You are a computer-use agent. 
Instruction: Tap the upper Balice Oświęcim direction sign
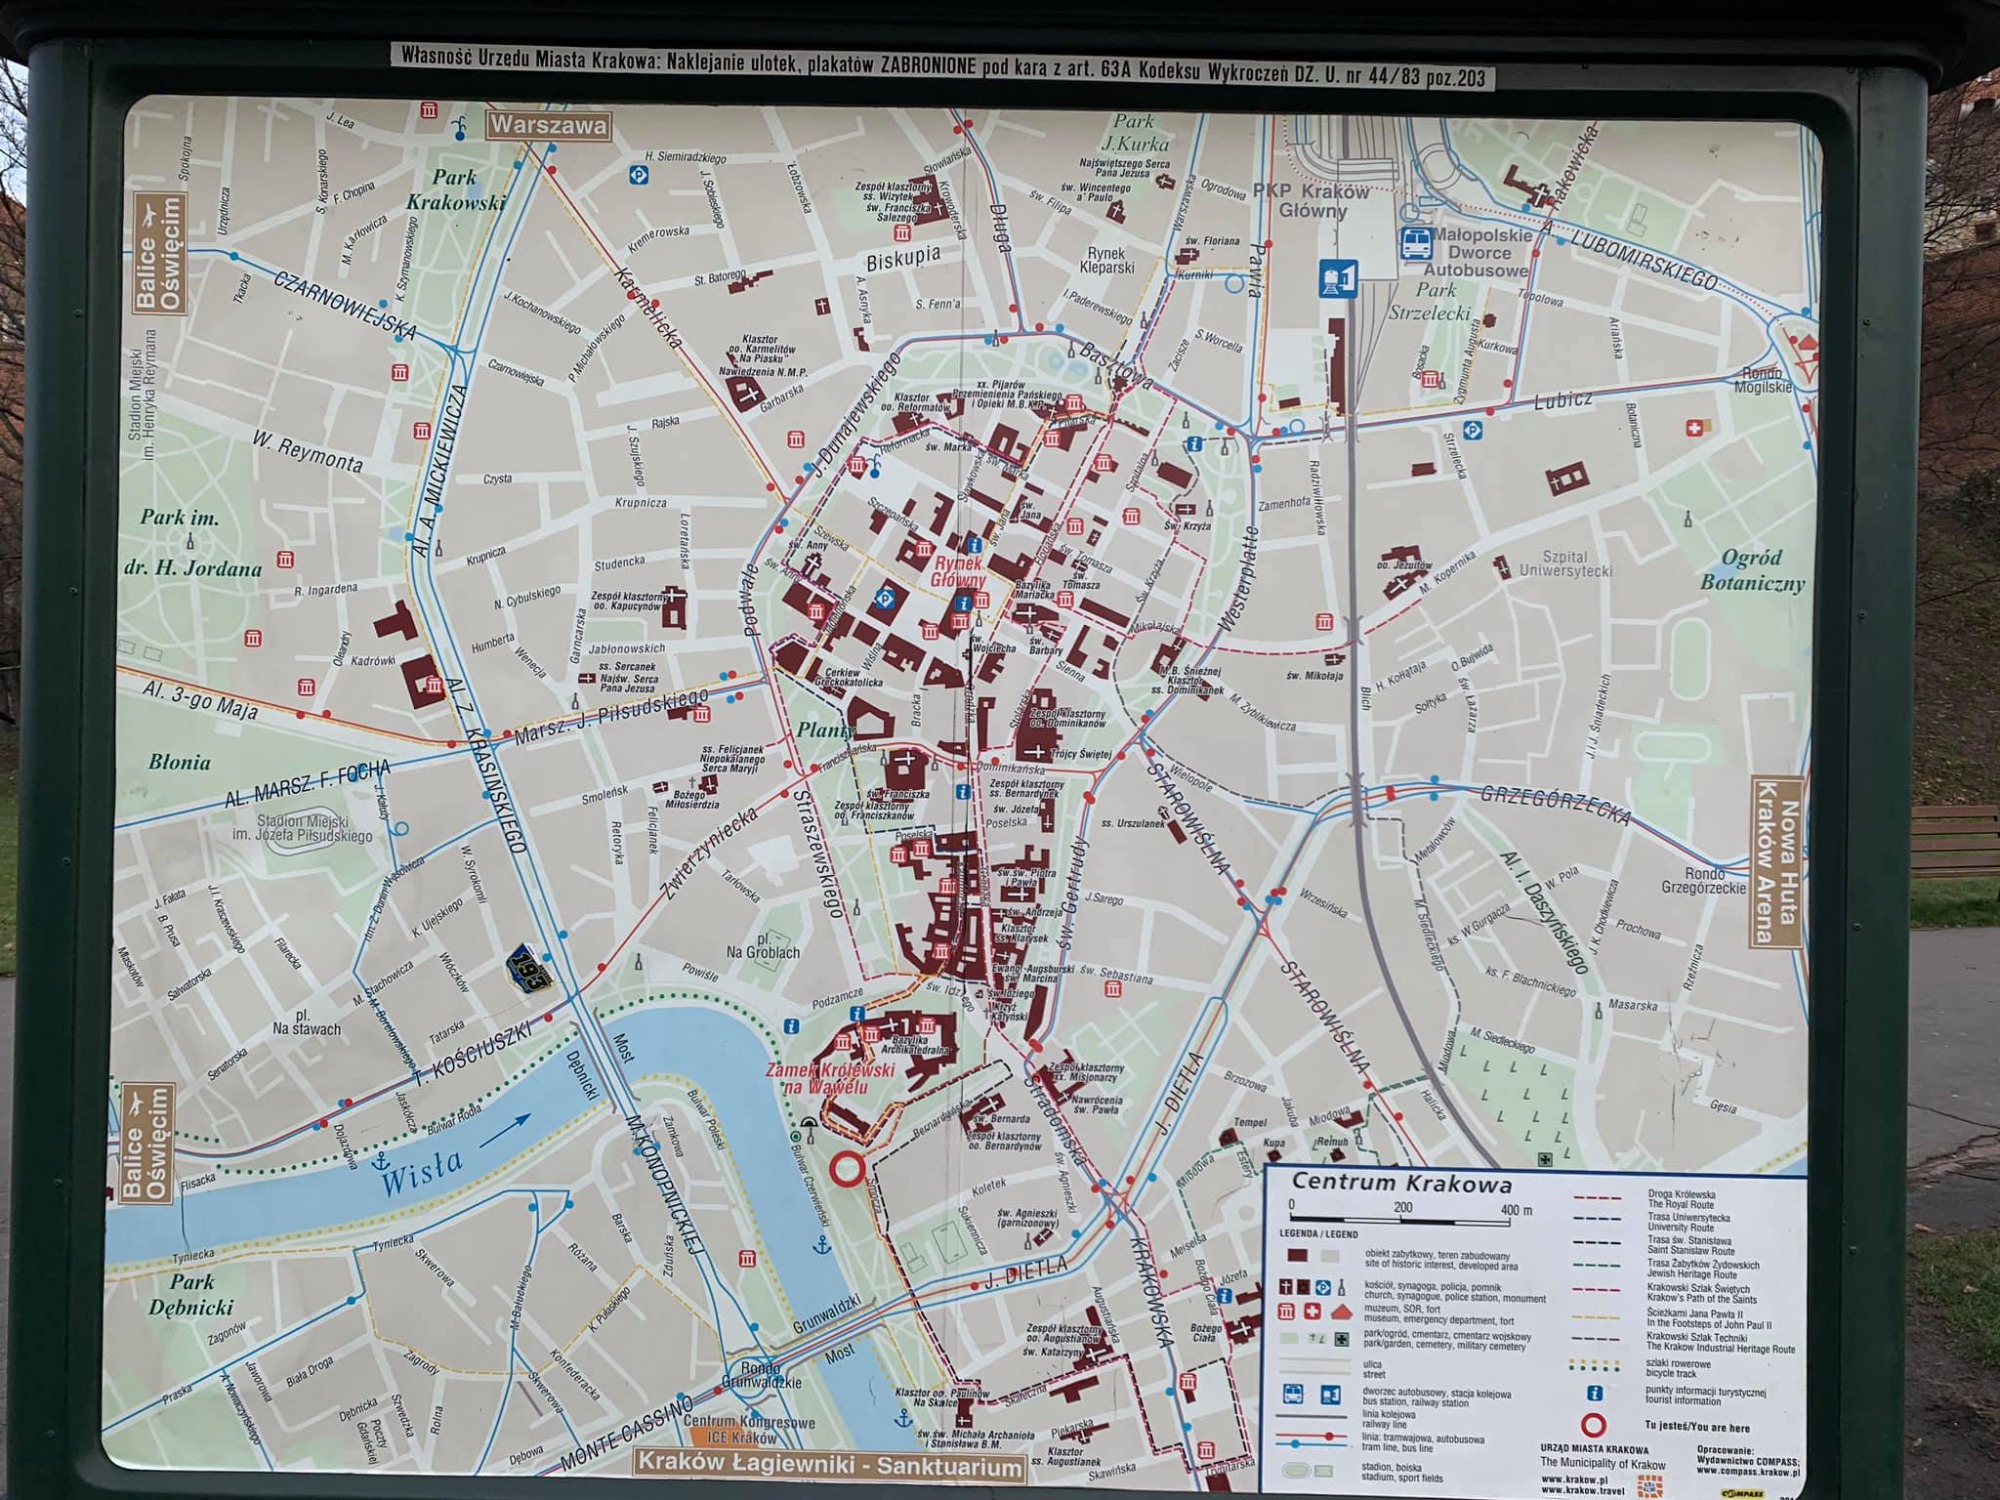[x=160, y=254]
